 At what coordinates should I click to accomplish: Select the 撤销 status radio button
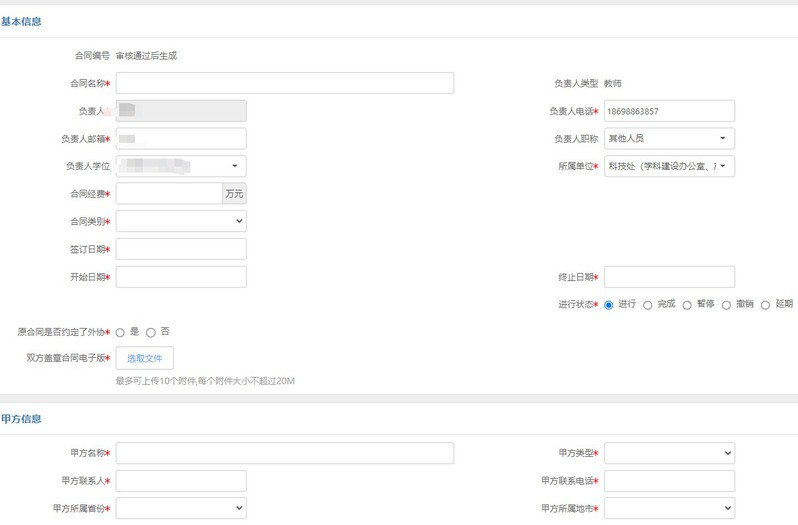pos(726,305)
